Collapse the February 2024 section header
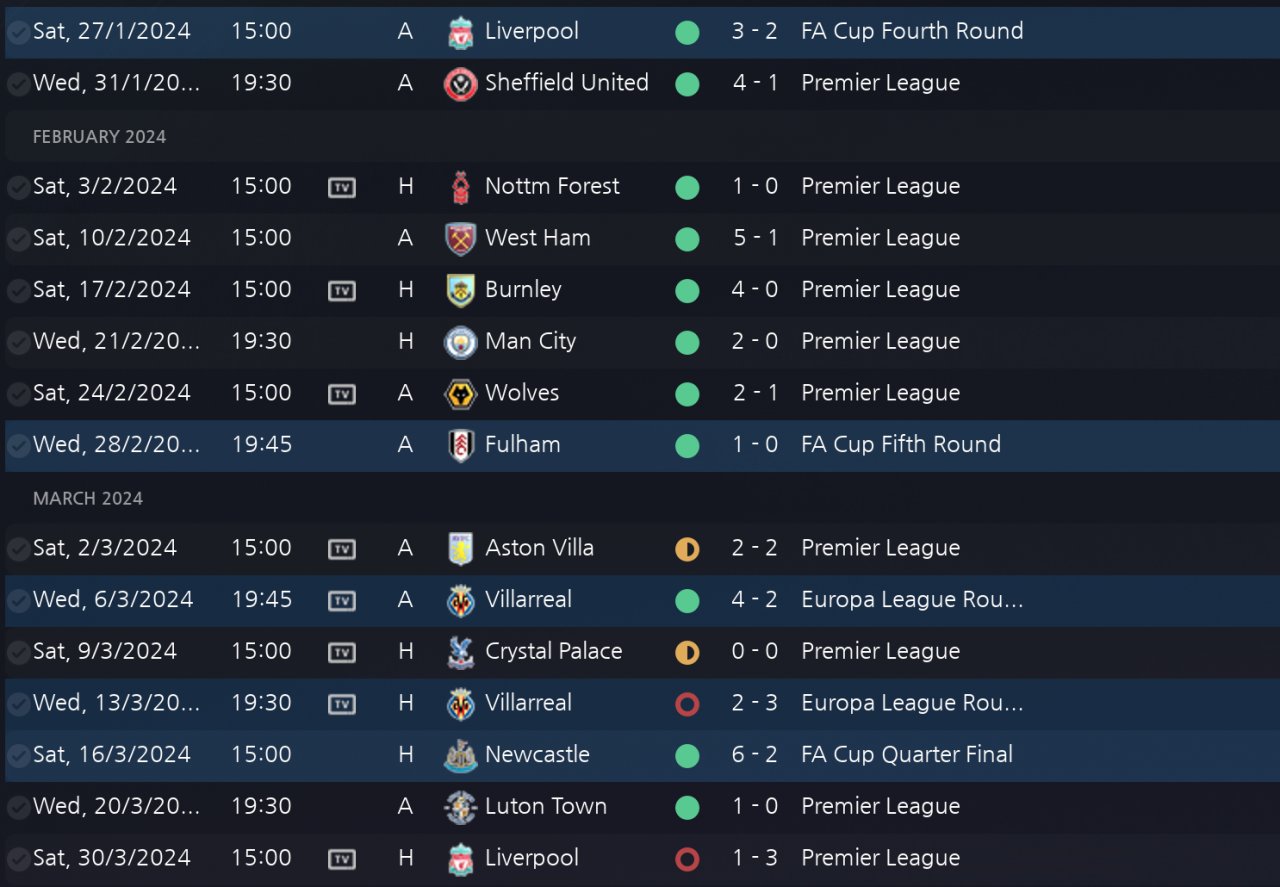1280x887 pixels. click(x=99, y=137)
